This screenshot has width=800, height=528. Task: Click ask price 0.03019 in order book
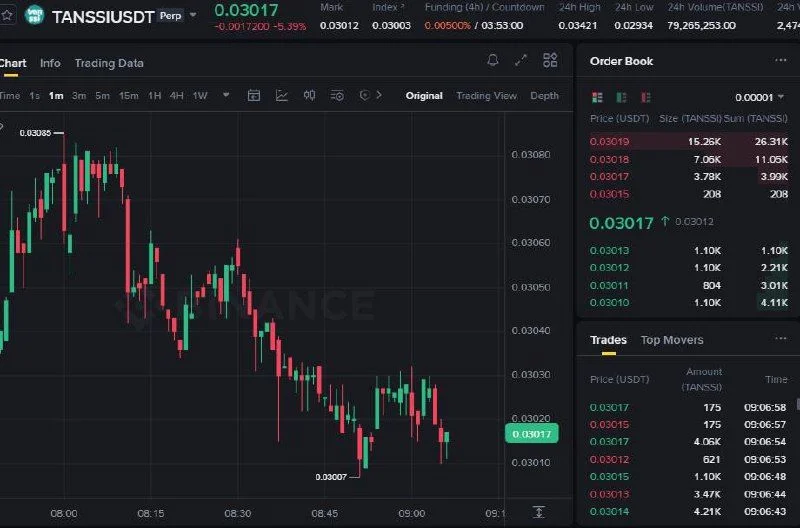coord(609,141)
